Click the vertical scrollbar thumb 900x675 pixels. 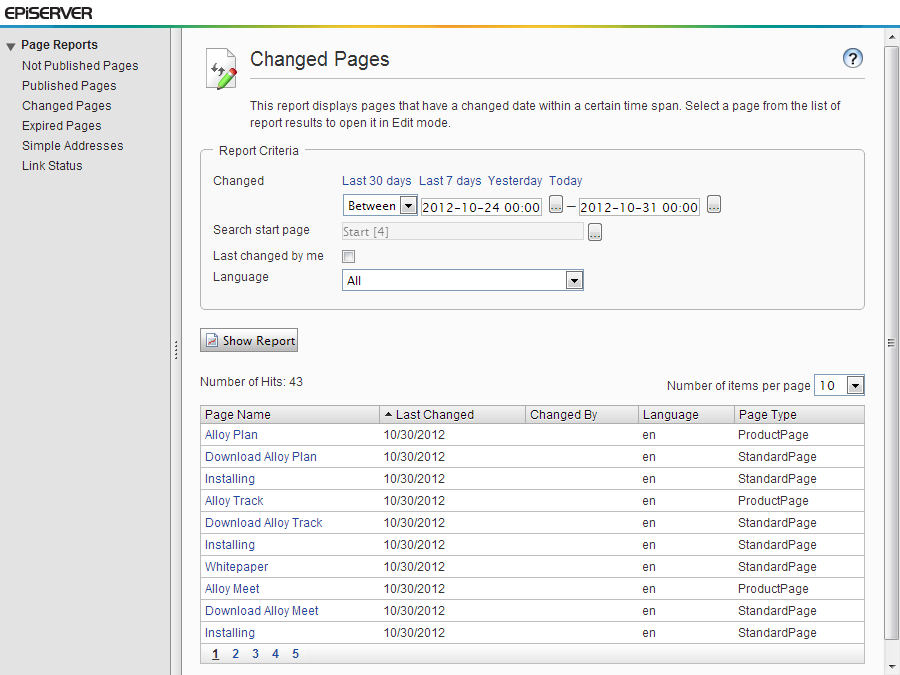tap(891, 343)
